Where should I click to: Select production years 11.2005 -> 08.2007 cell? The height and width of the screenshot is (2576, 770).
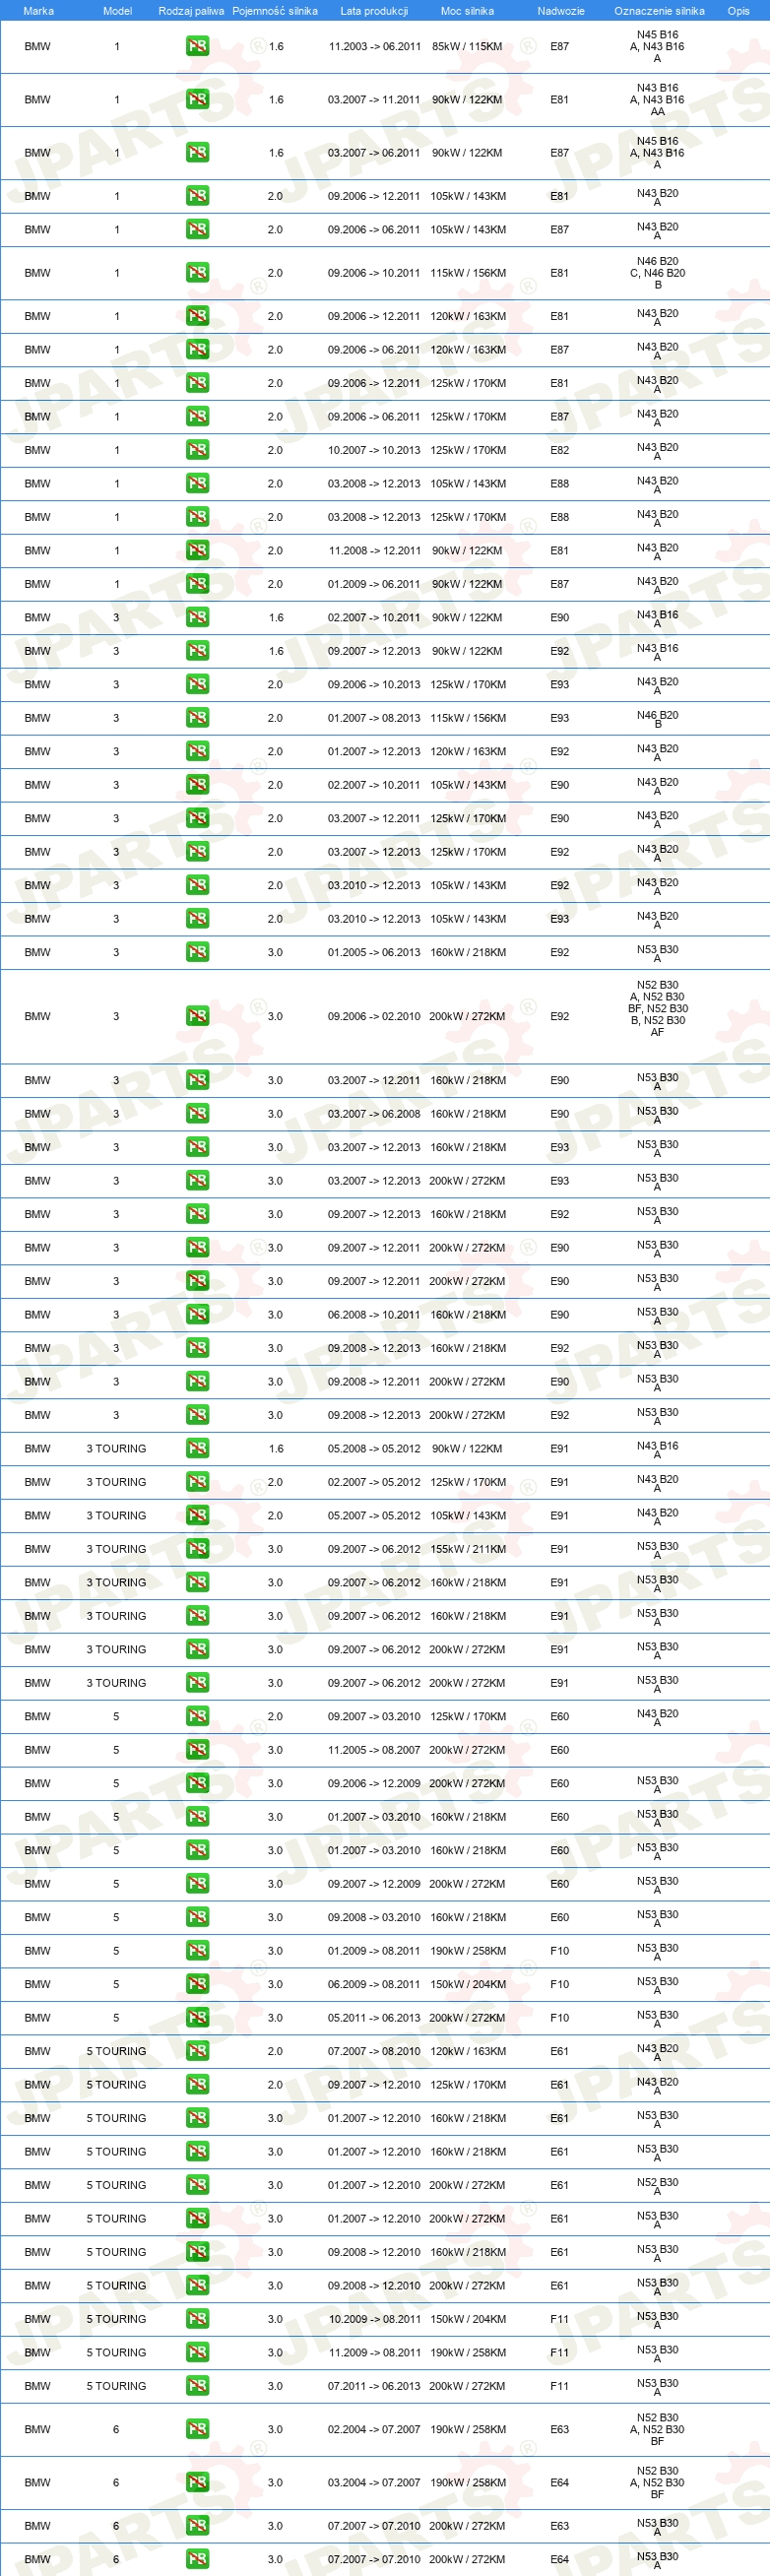point(374,1750)
